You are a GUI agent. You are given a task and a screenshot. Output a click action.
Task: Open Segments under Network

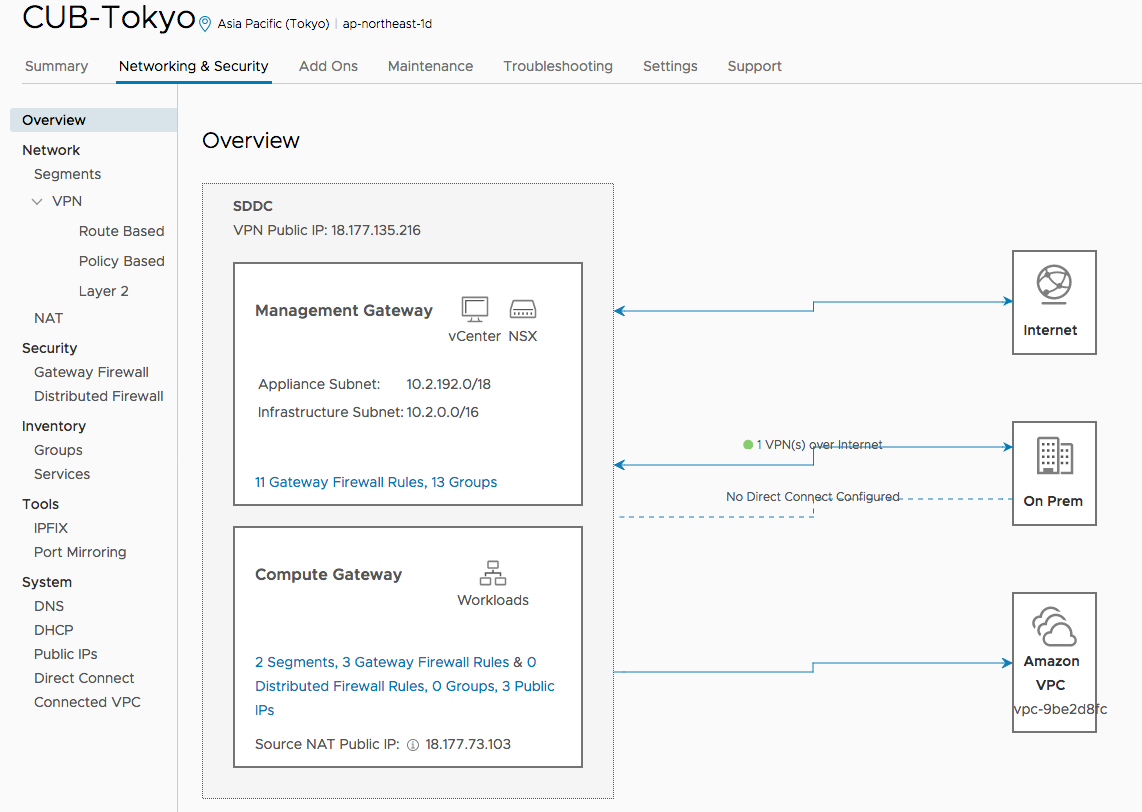(67, 174)
